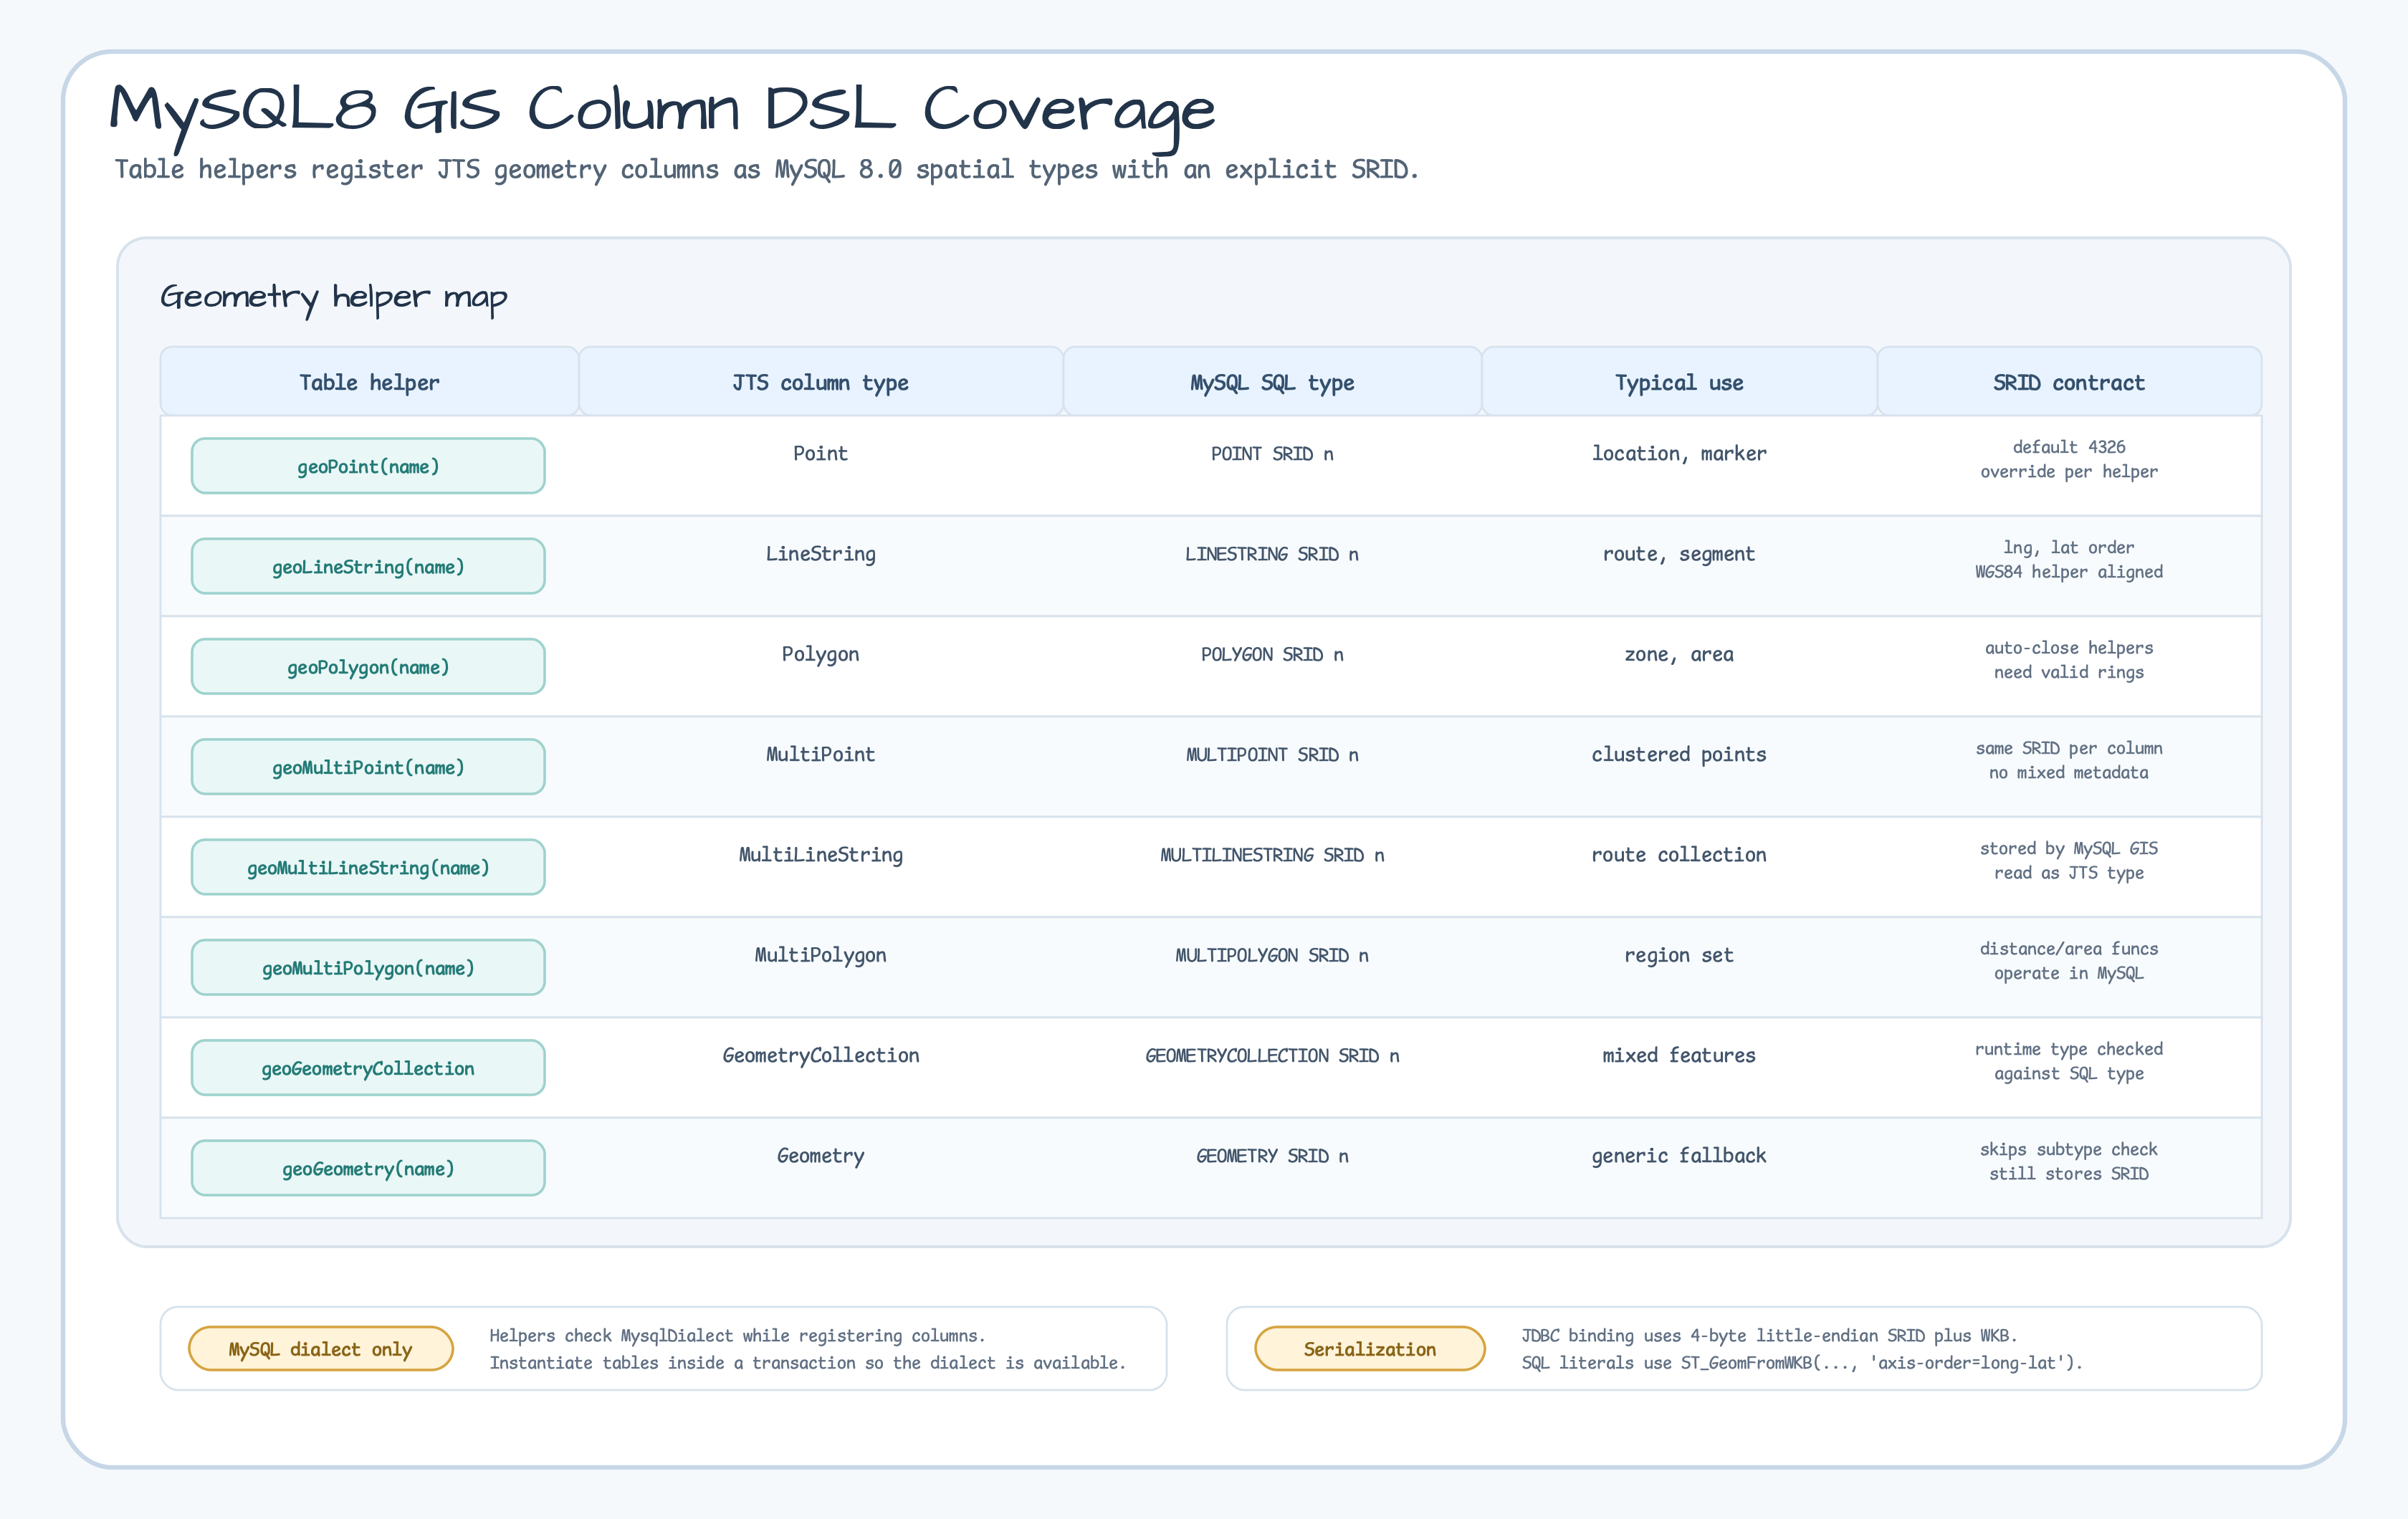Select the geoPolygon(name) helper pill

pyautogui.click(x=368, y=667)
